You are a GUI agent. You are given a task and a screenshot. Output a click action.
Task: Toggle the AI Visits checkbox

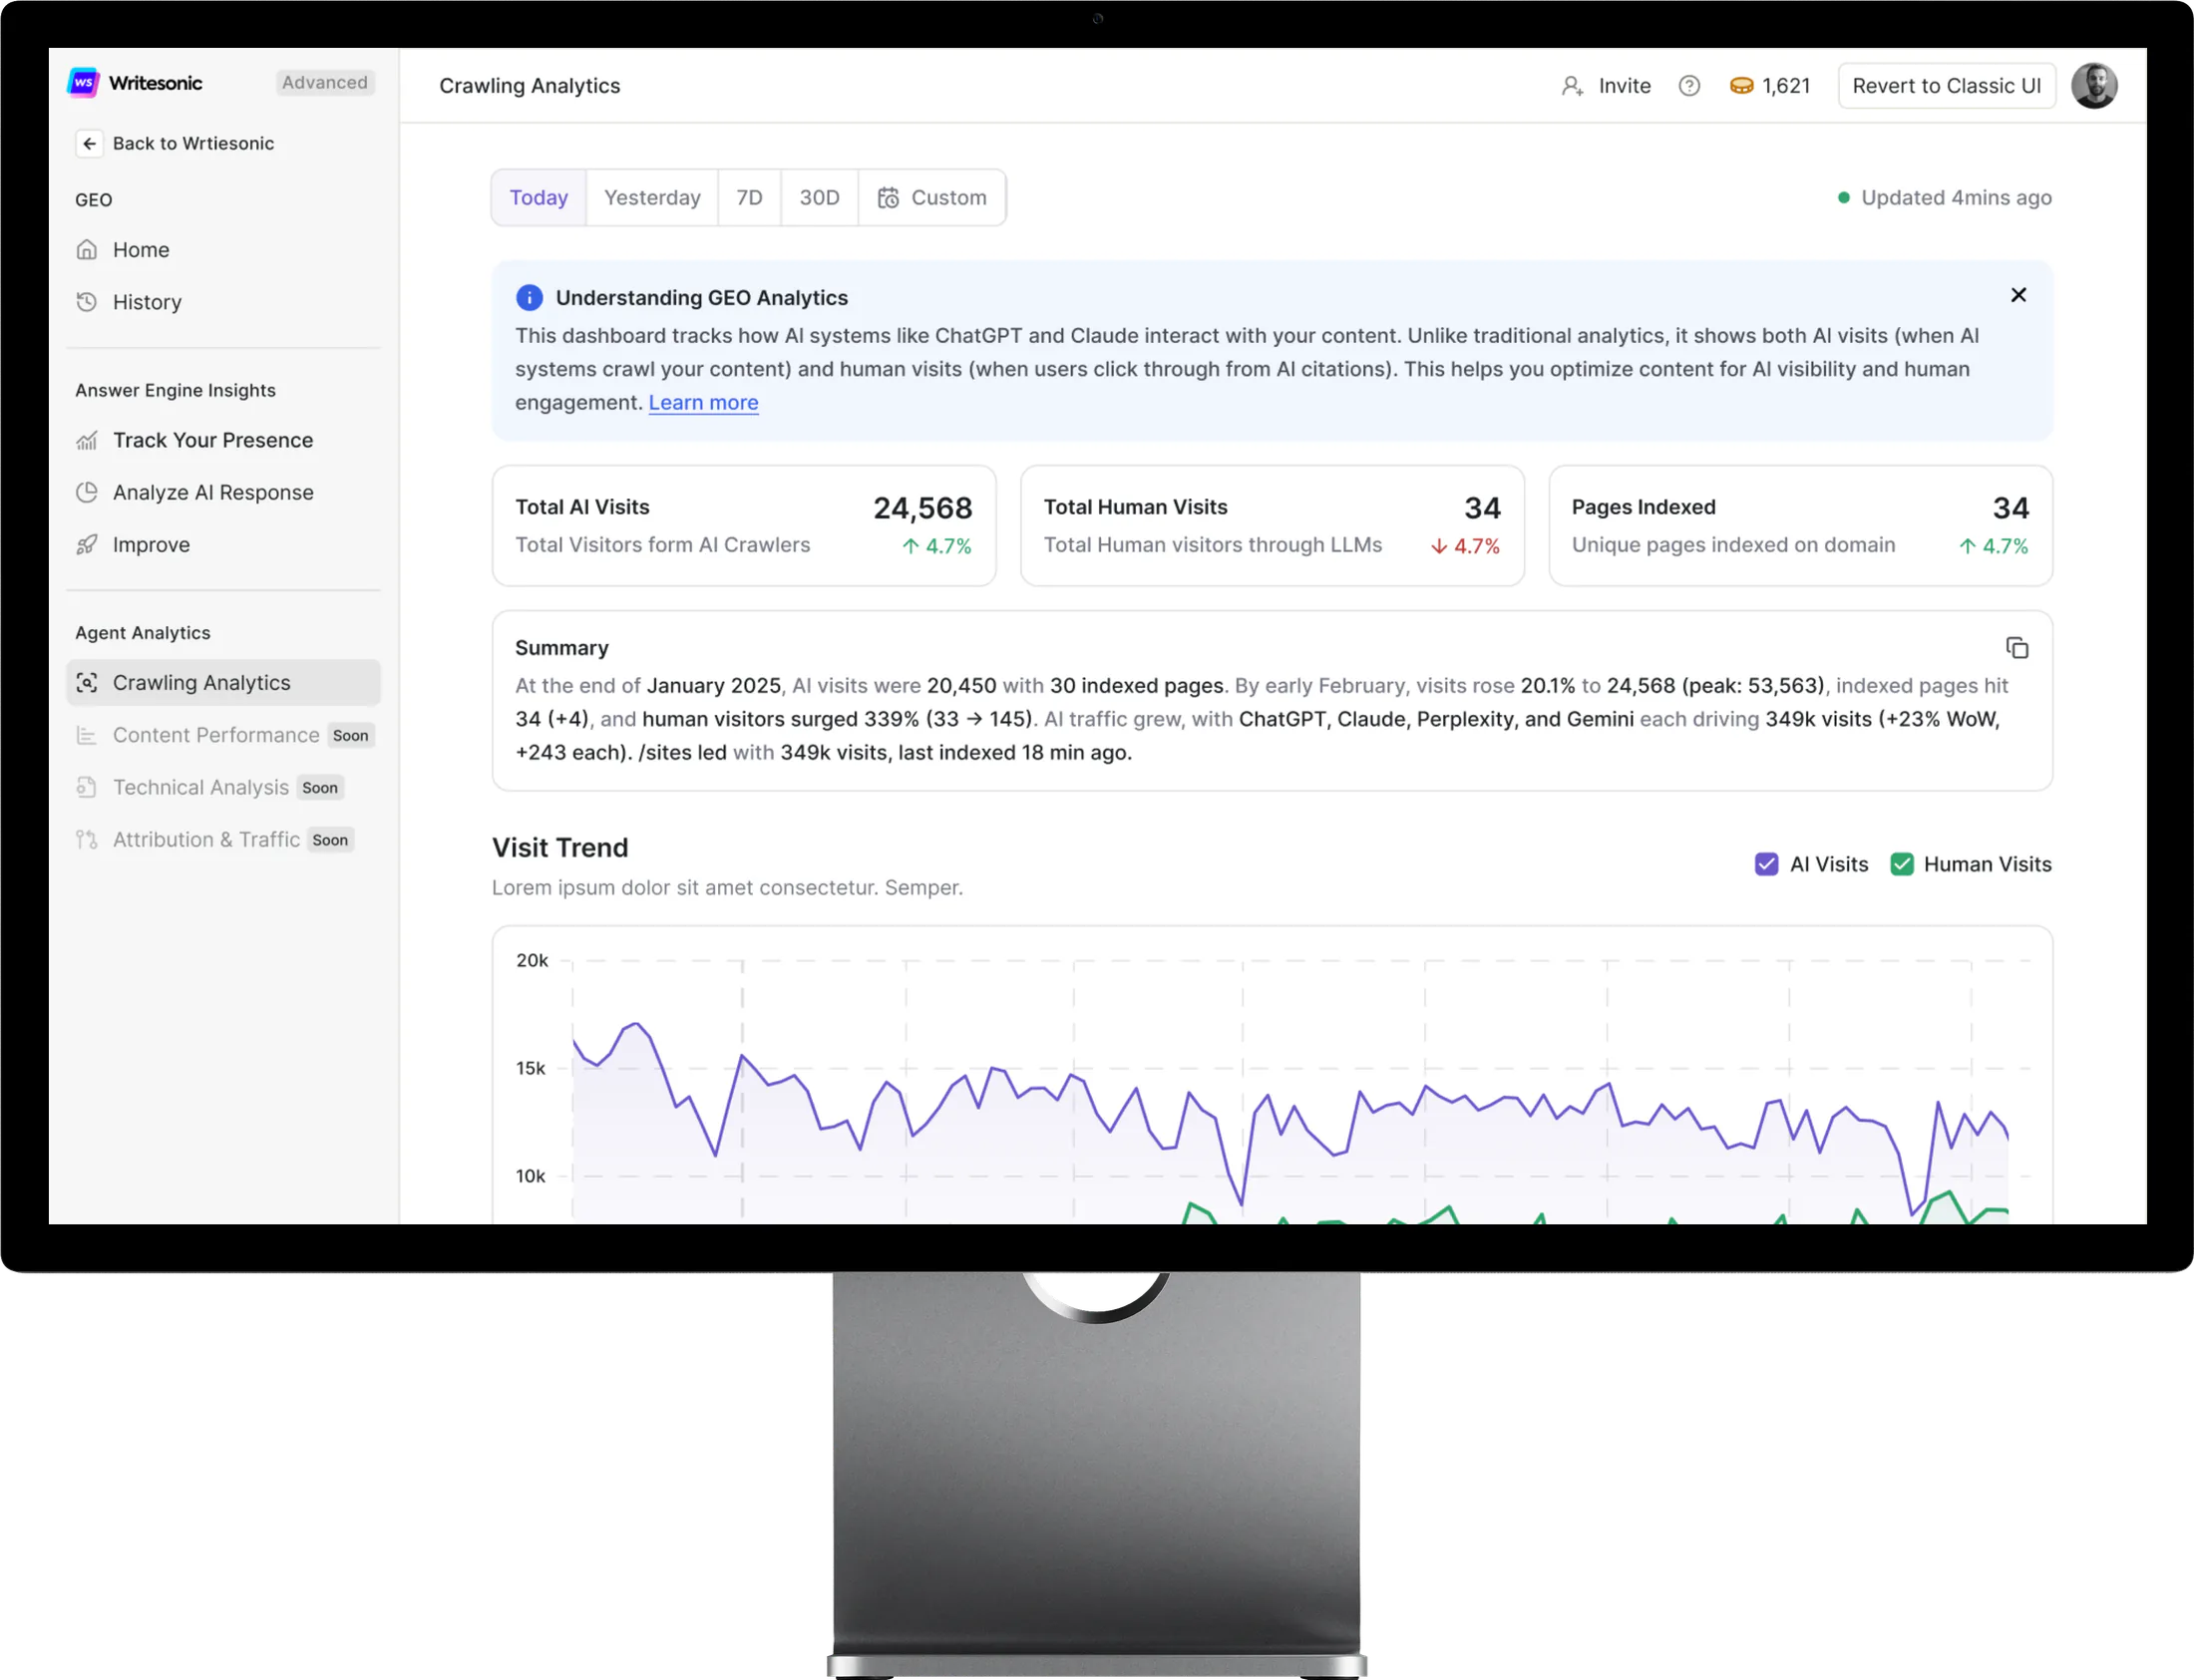(1766, 865)
